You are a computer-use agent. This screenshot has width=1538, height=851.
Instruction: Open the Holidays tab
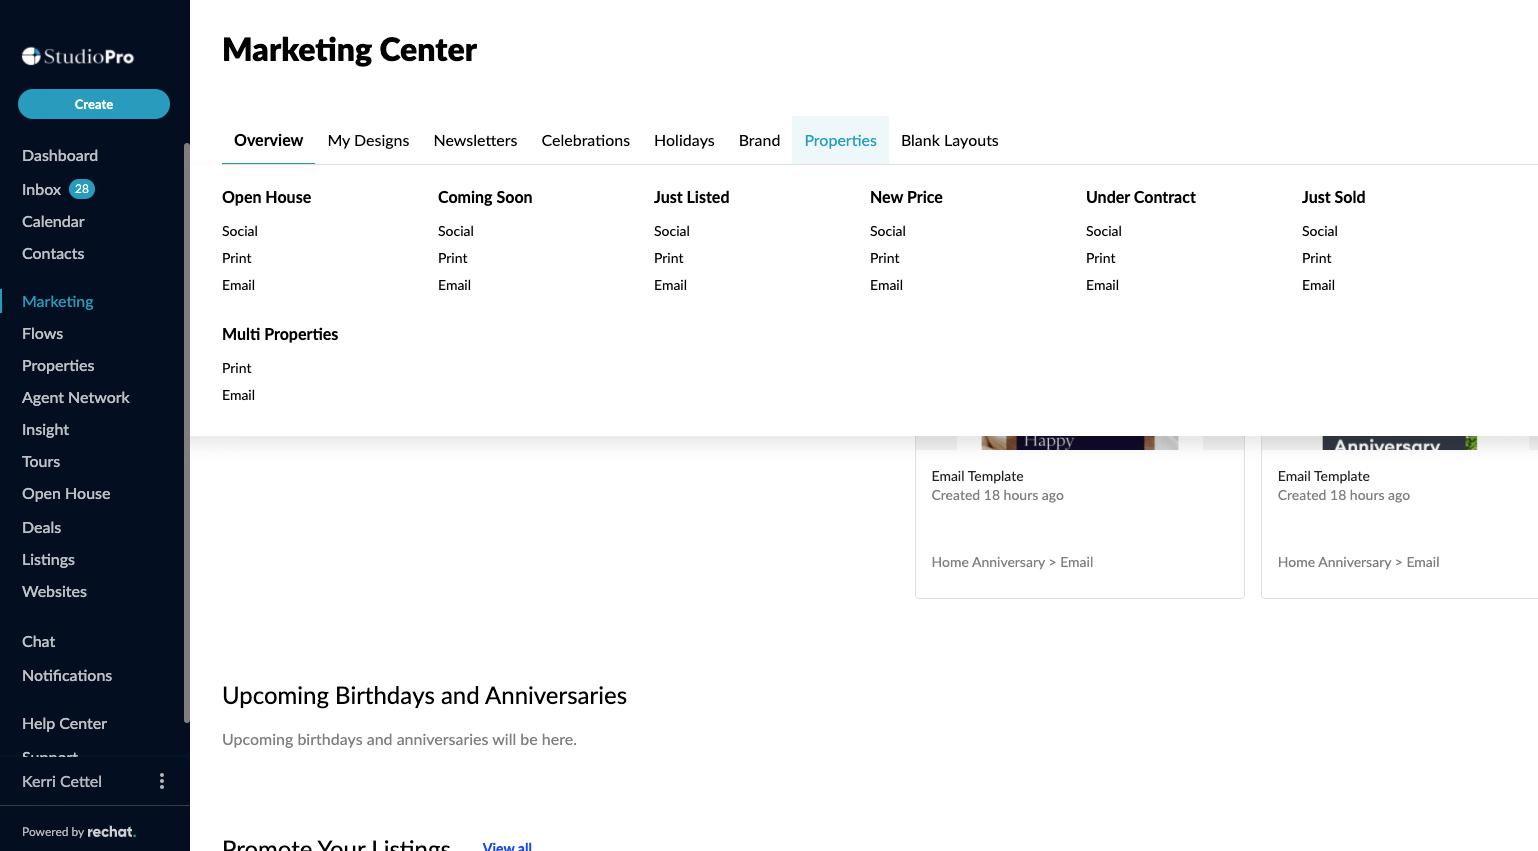point(684,140)
